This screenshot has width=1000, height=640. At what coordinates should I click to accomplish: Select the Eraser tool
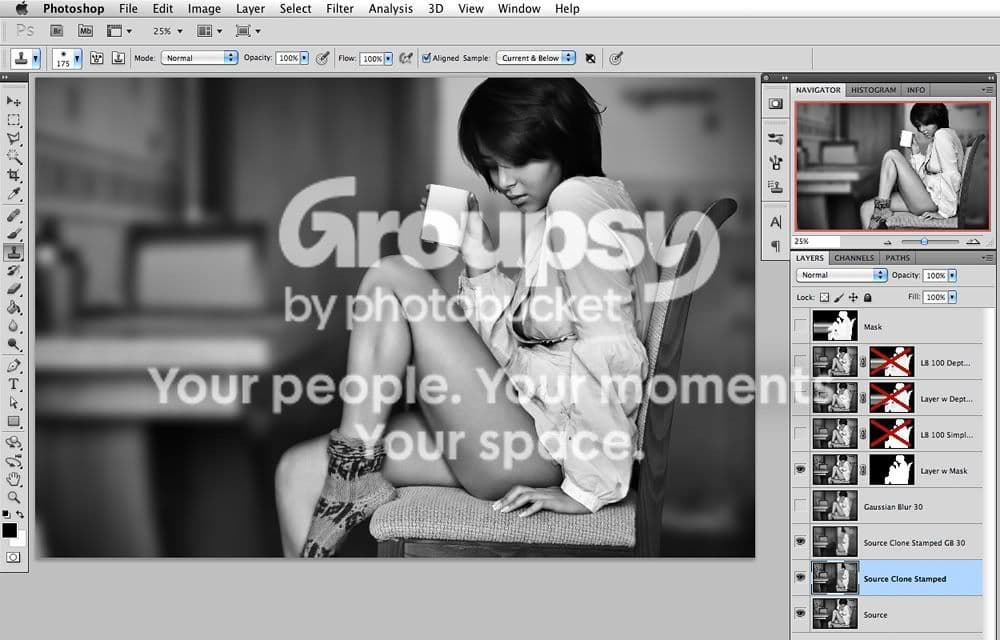pyautogui.click(x=13, y=289)
